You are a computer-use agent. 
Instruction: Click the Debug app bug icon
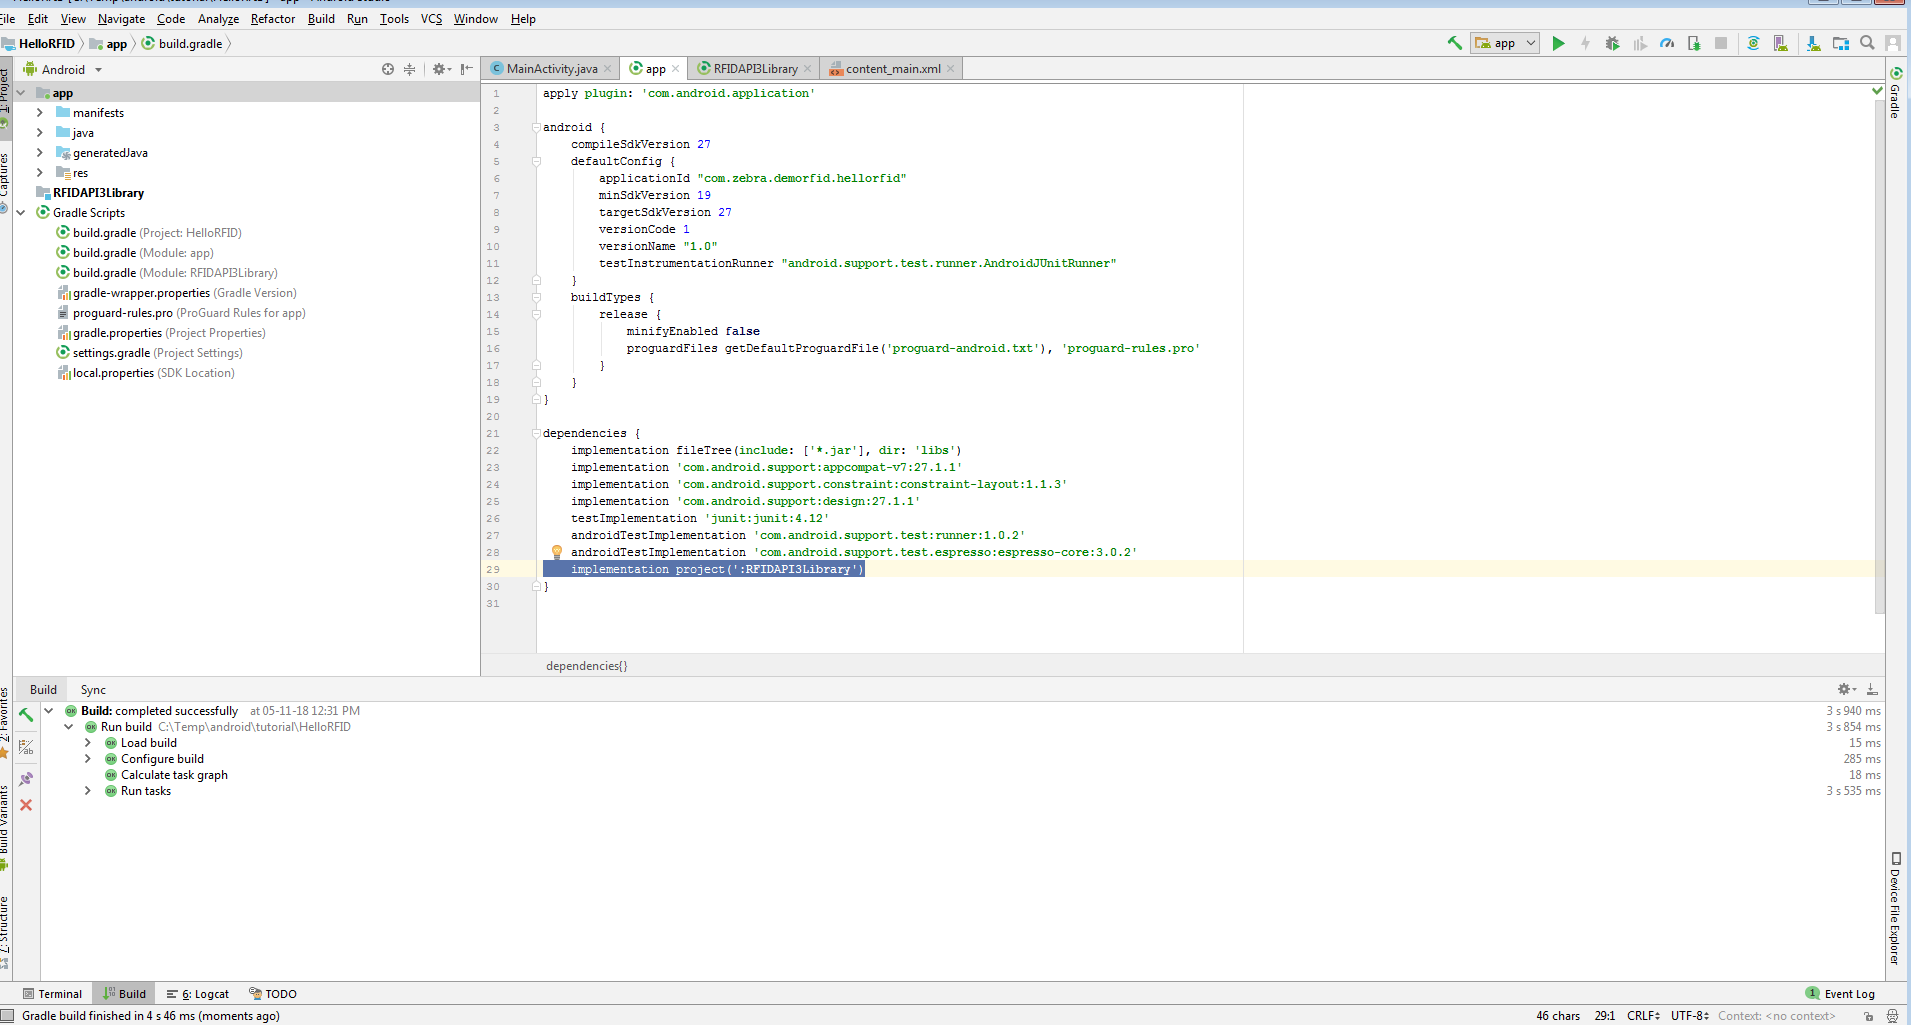(x=1612, y=43)
